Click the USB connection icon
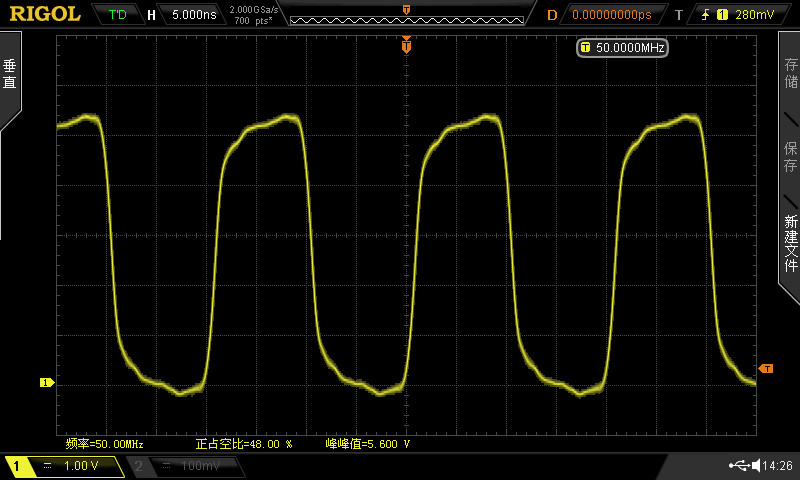The image size is (800, 480). 739,465
